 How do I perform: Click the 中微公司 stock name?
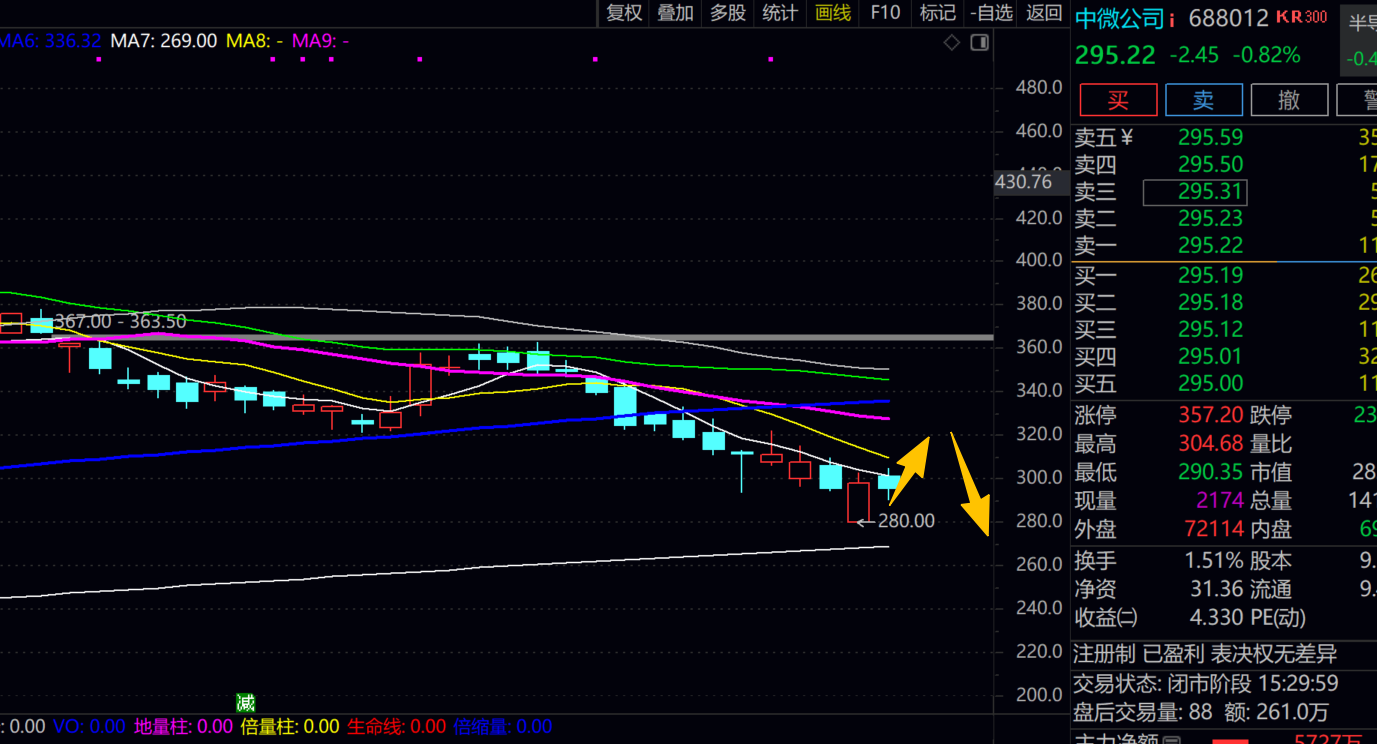1120,19
